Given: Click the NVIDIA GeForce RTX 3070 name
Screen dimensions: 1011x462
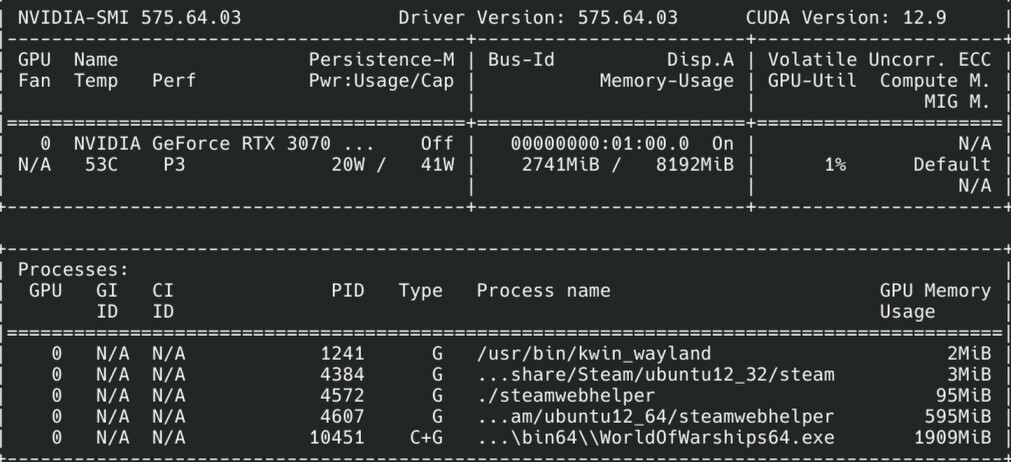Looking at the screenshot, I should tap(202, 143).
